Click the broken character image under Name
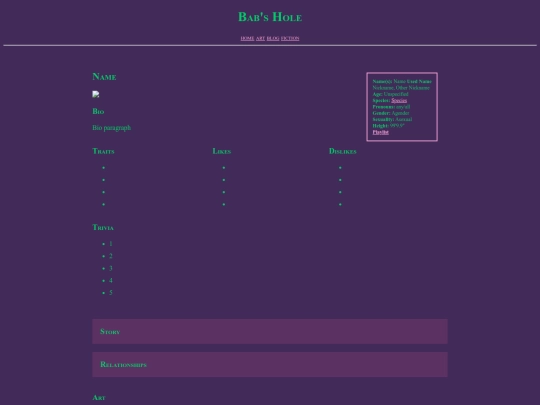The width and height of the screenshot is (540, 405). click(x=96, y=94)
